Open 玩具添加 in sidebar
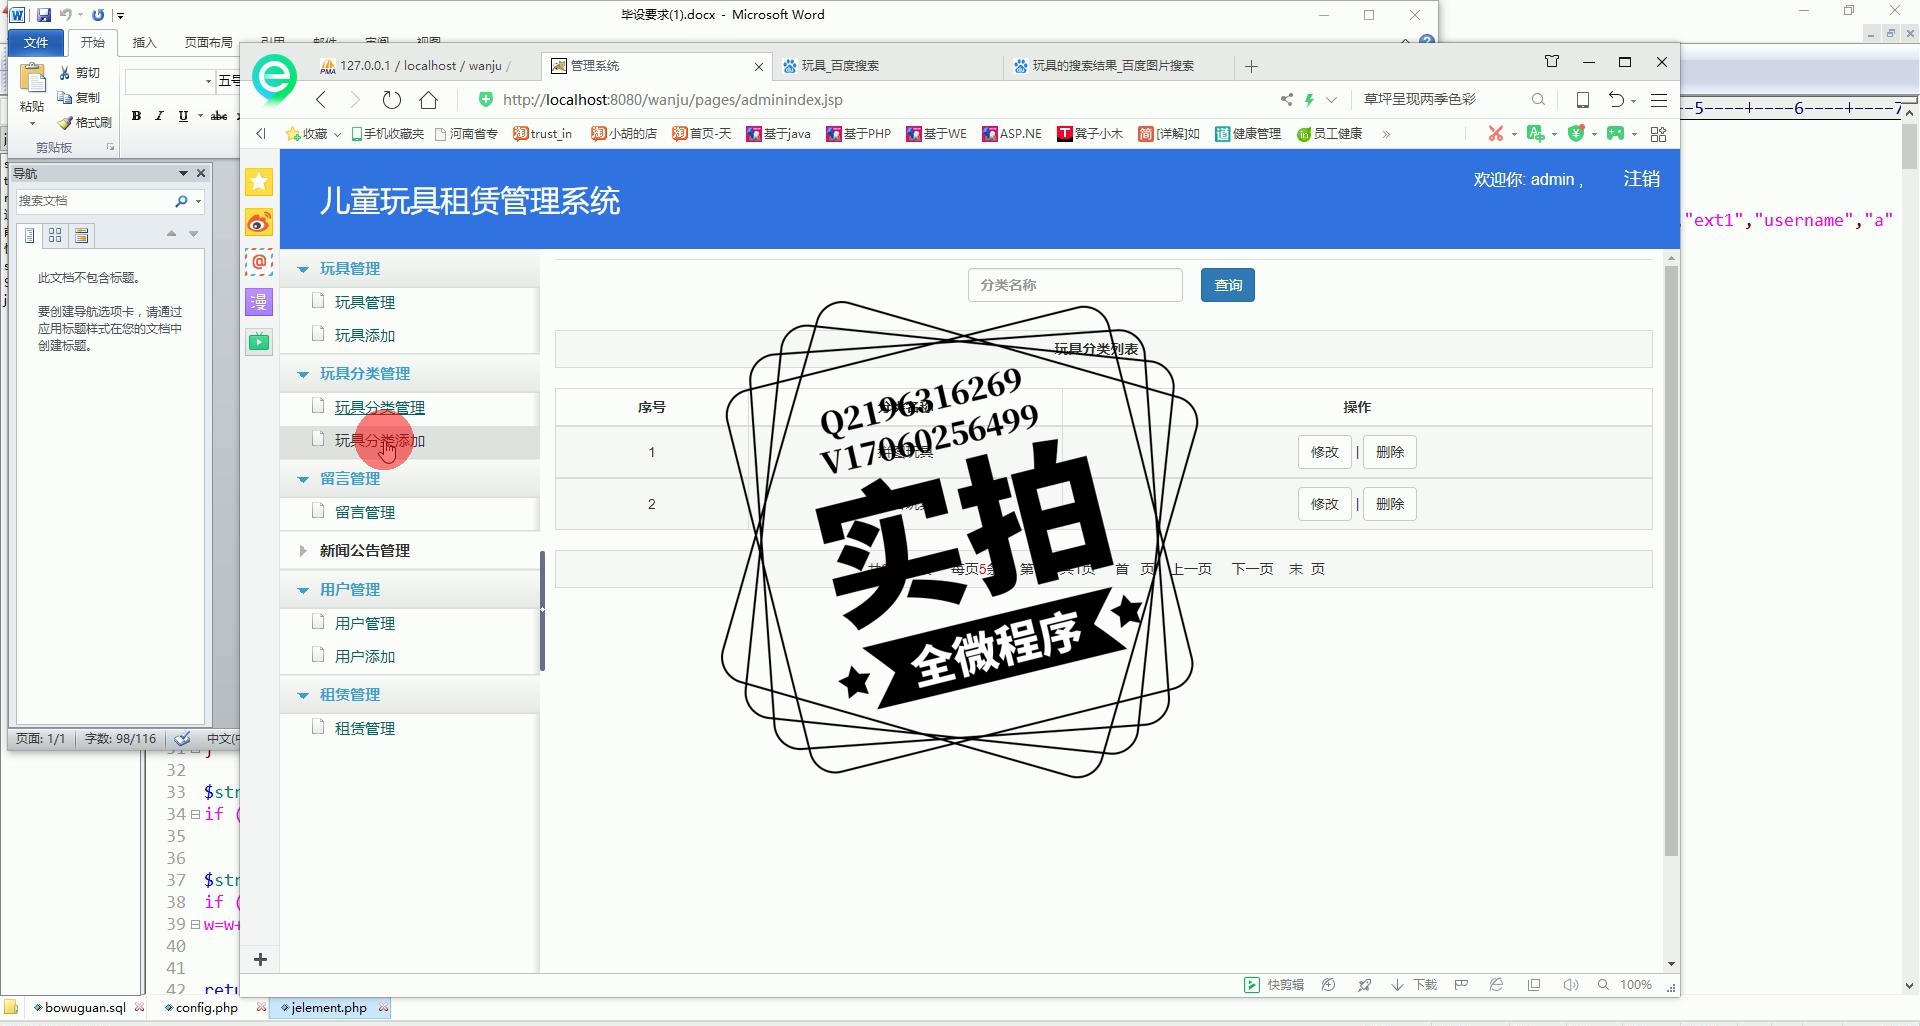 pyautogui.click(x=365, y=335)
